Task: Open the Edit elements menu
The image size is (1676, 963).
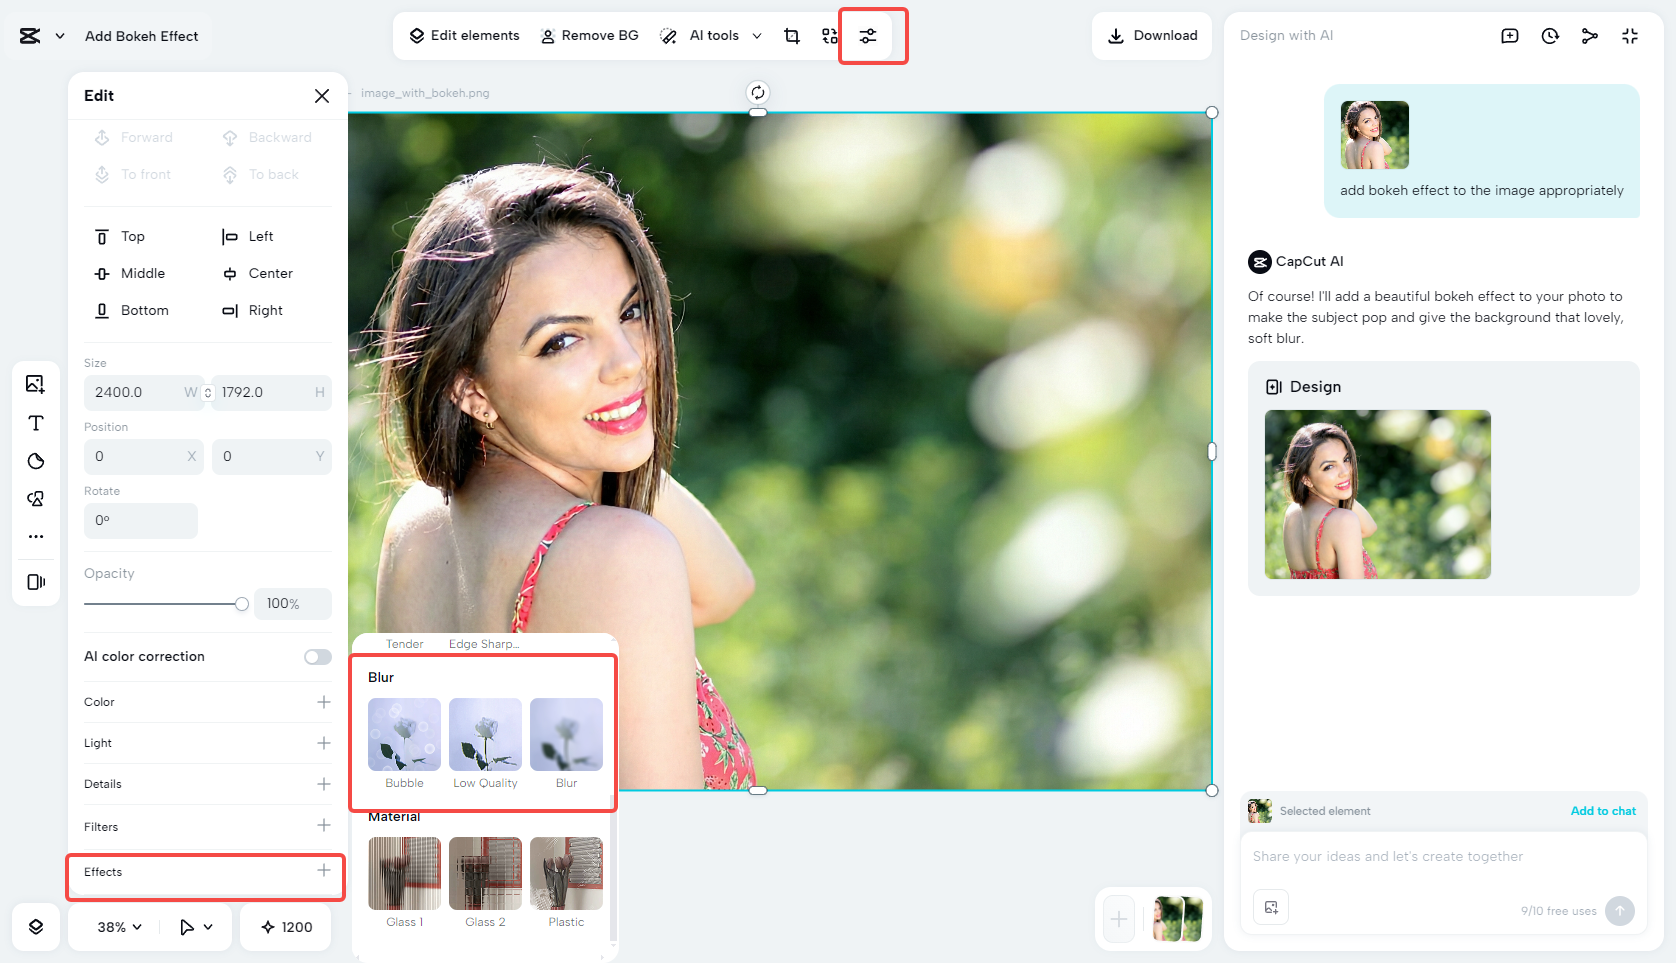Action: pos(463,35)
